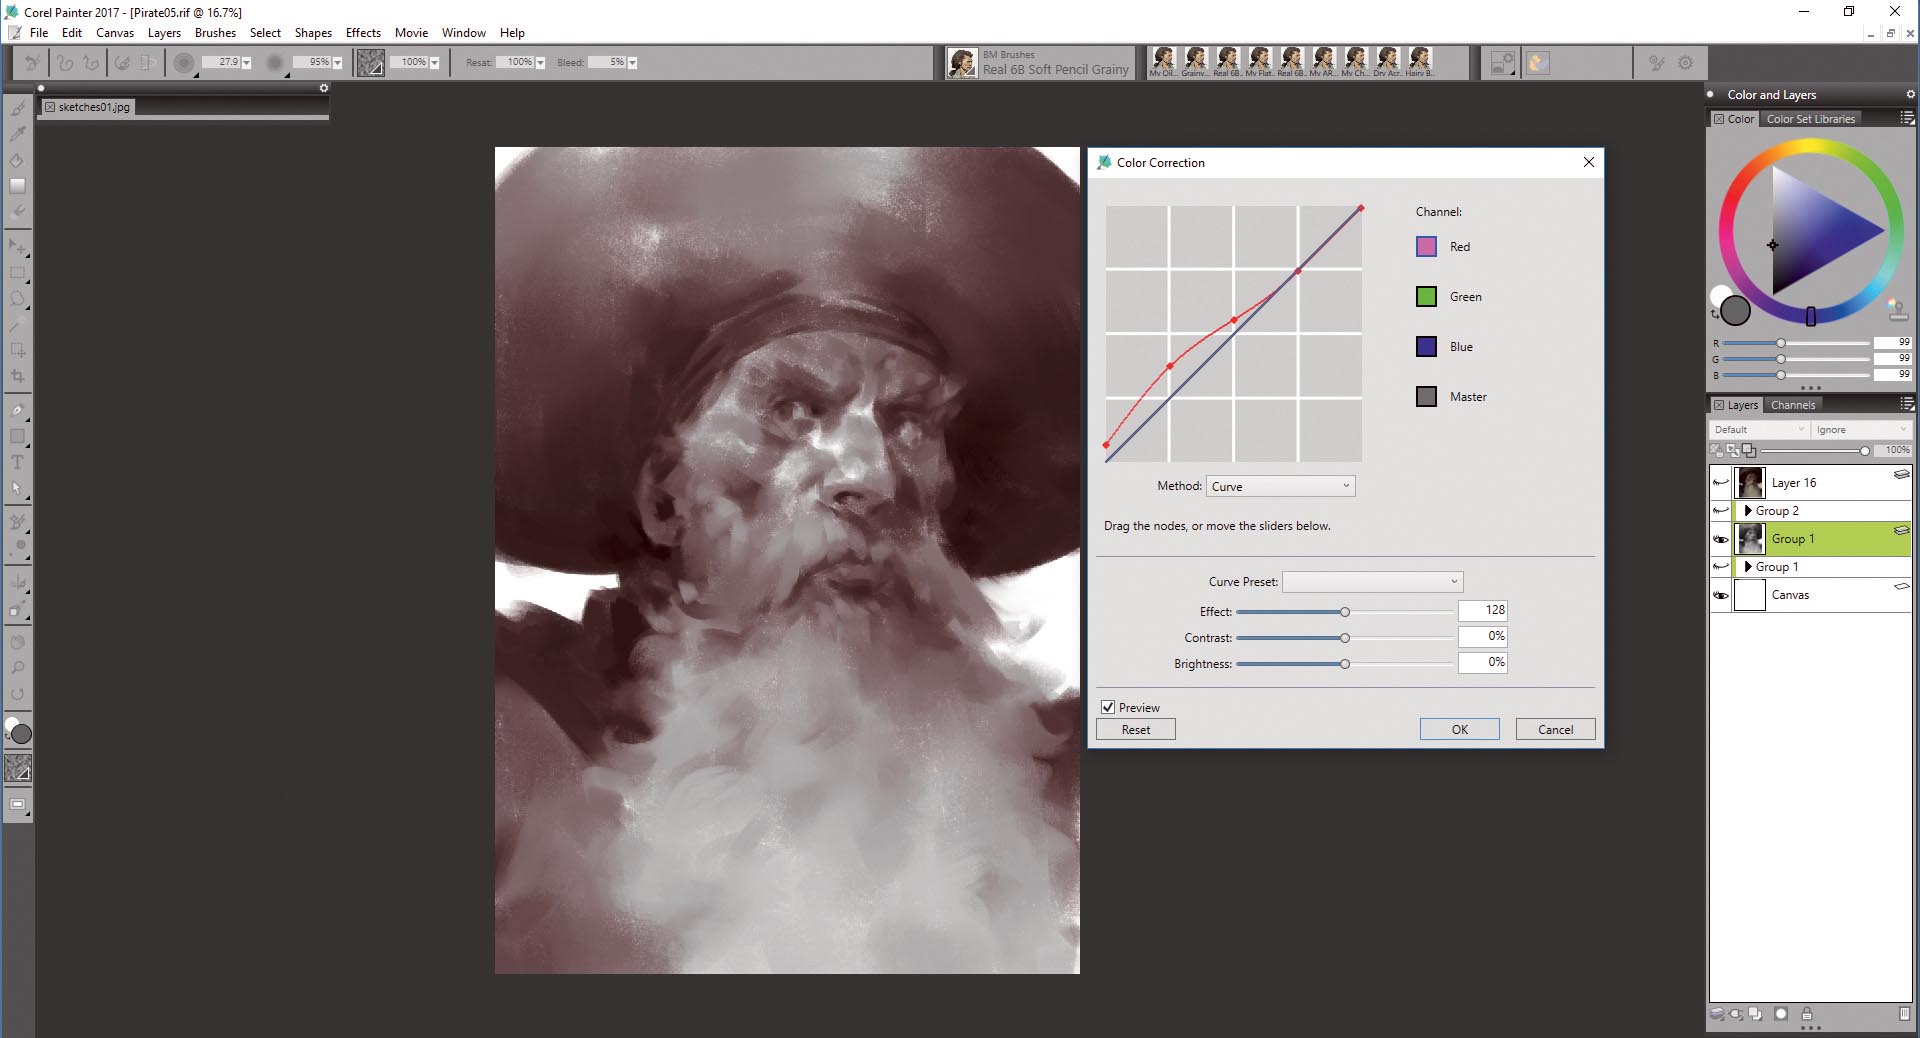Open the opacity 95% dropdown arrow

[x=337, y=62]
